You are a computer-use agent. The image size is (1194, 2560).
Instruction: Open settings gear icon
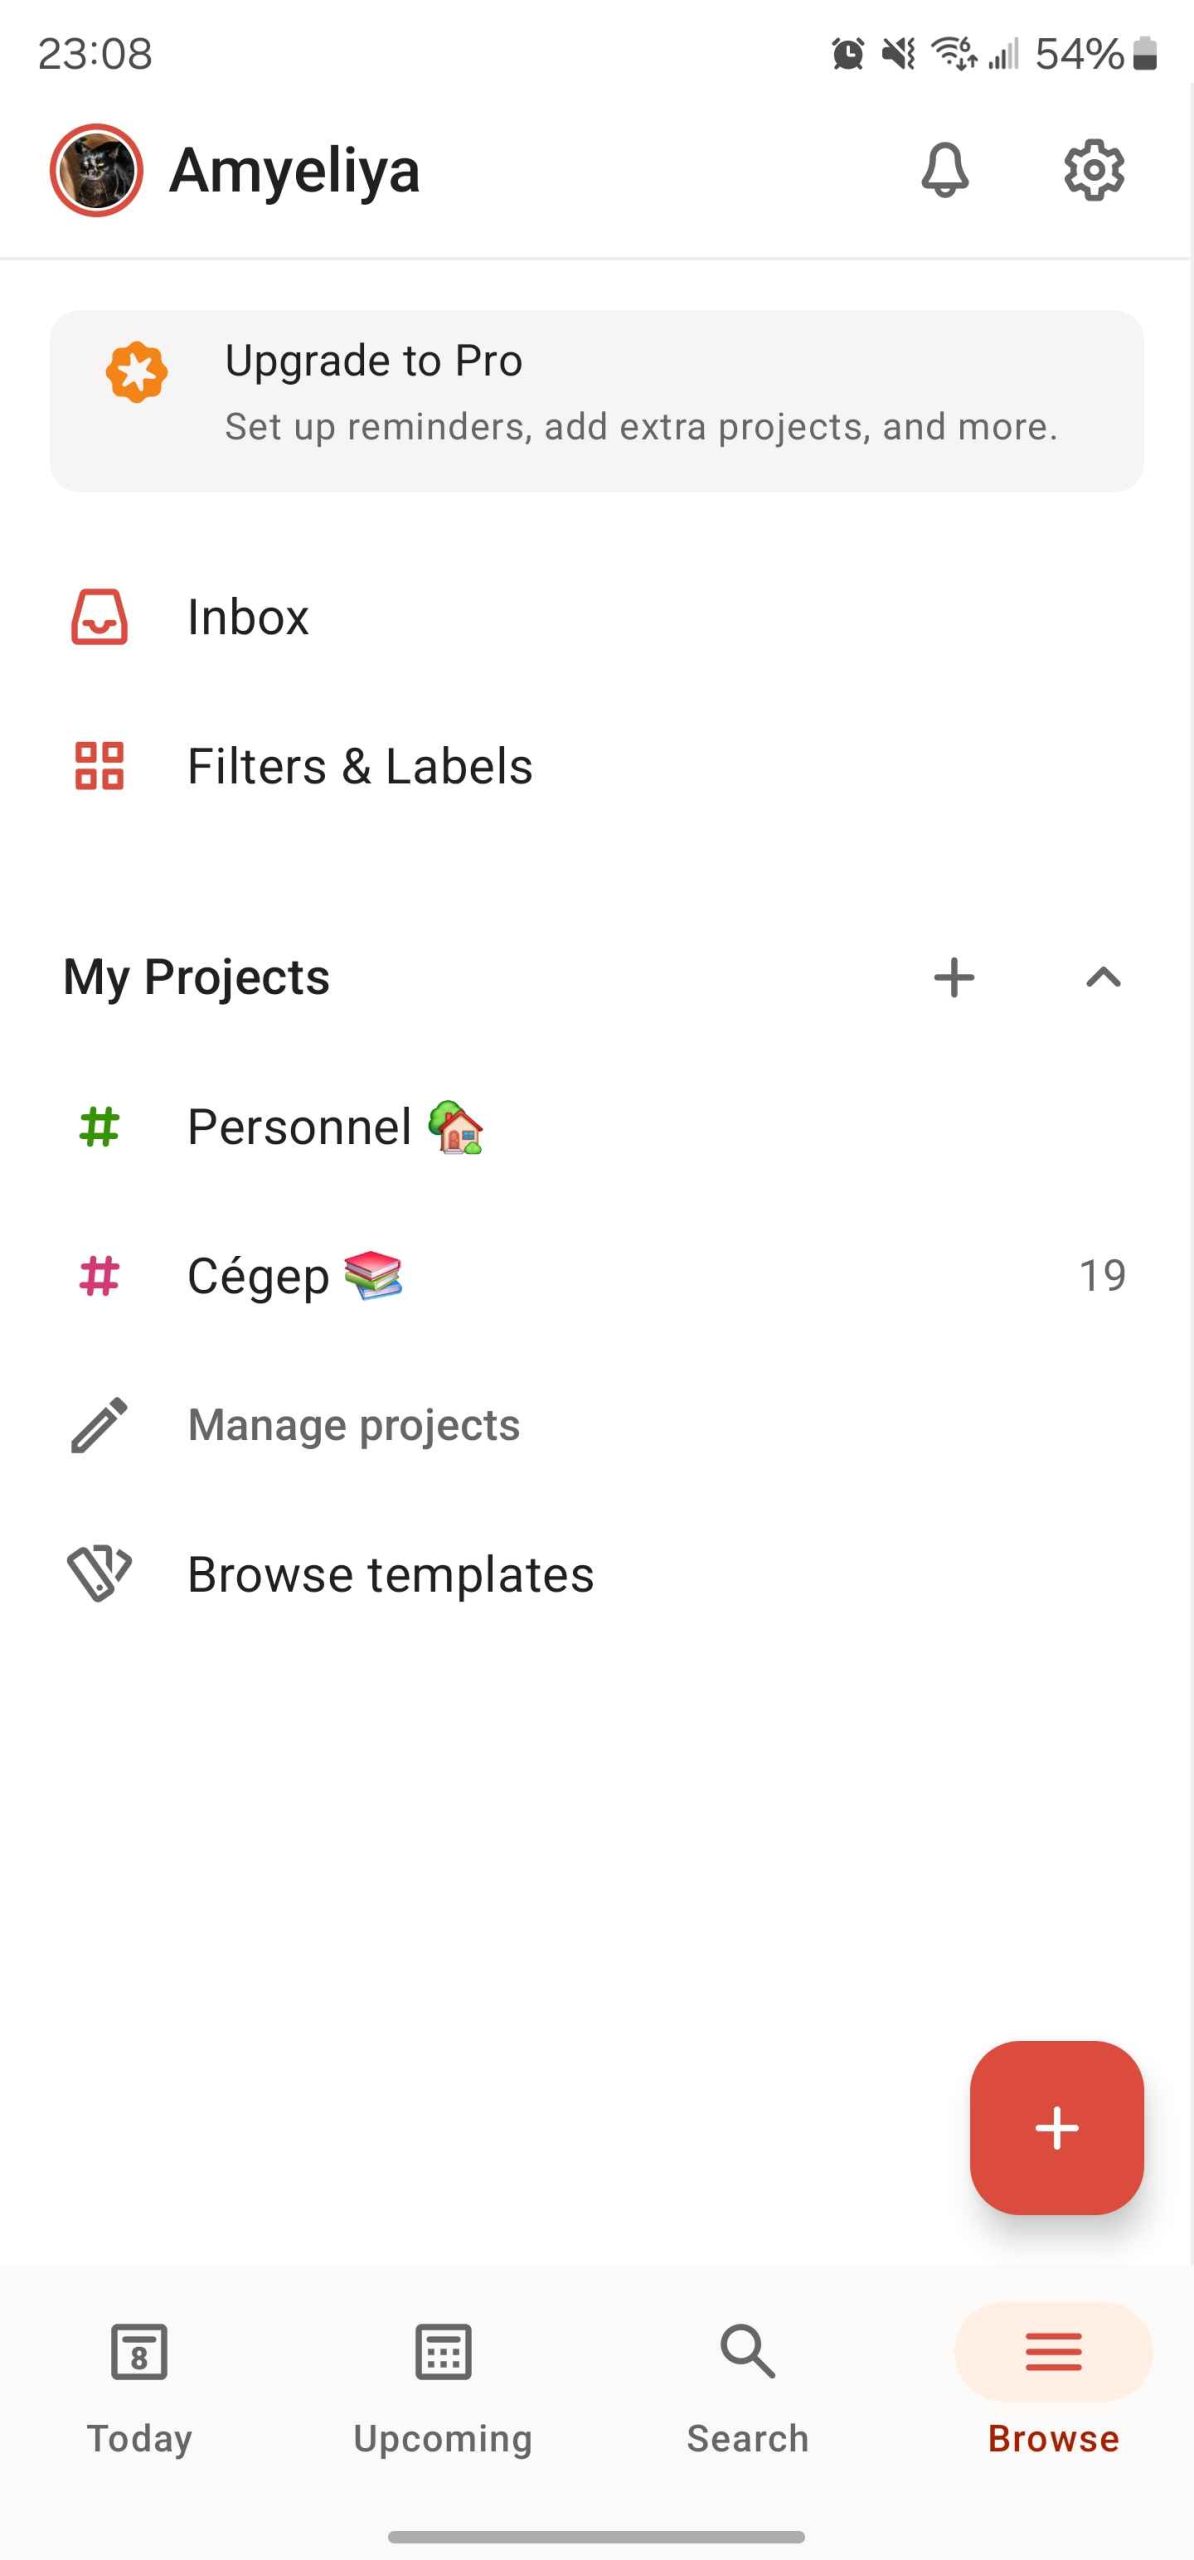pos(1093,170)
